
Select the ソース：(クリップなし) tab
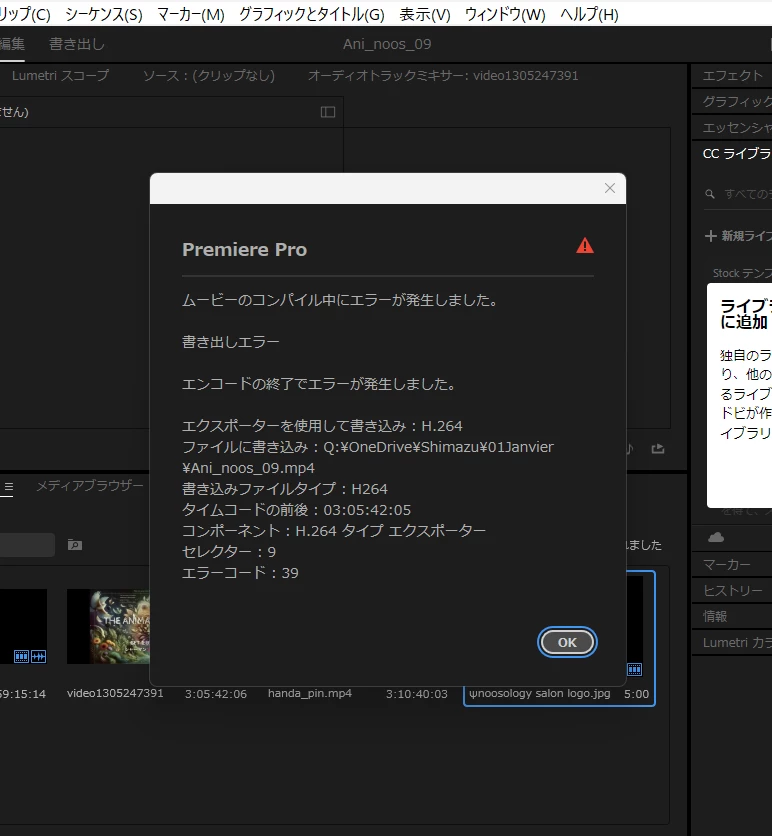[x=208, y=76]
